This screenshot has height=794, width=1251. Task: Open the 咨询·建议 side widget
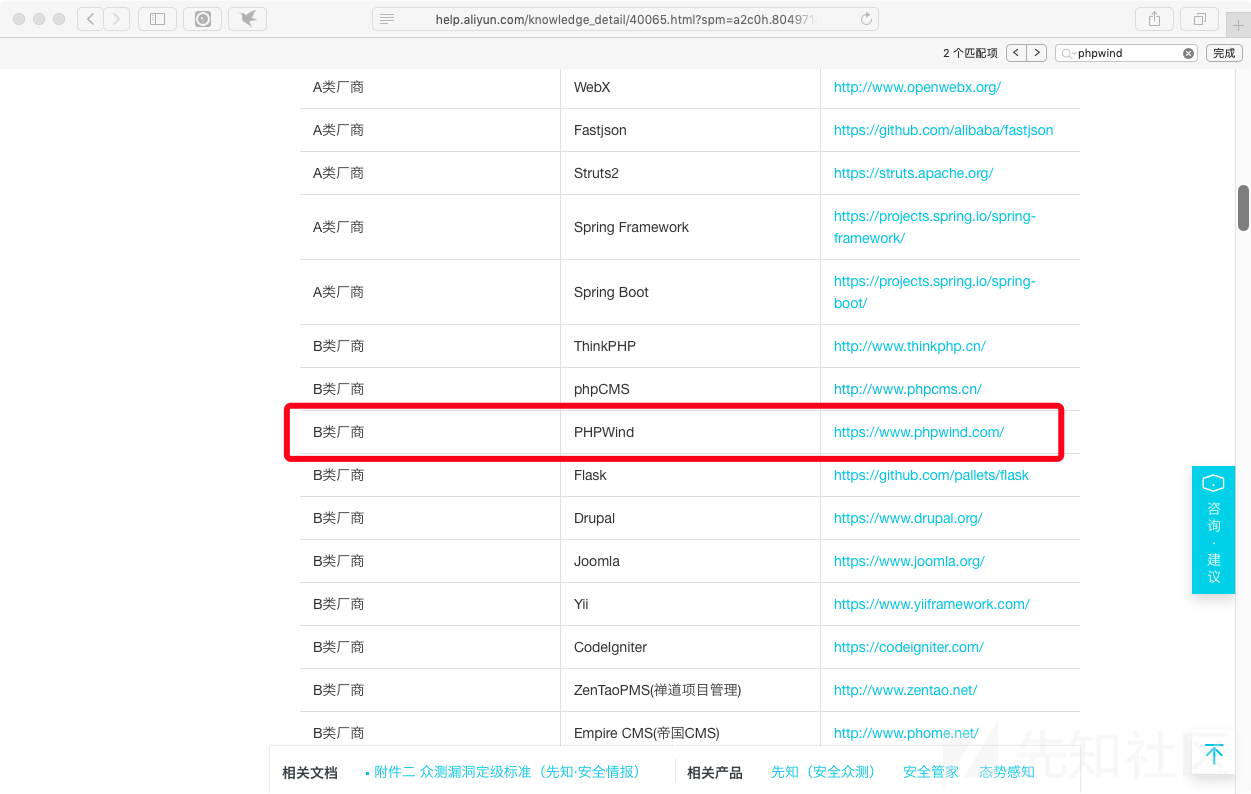pyautogui.click(x=1213, y=530)
